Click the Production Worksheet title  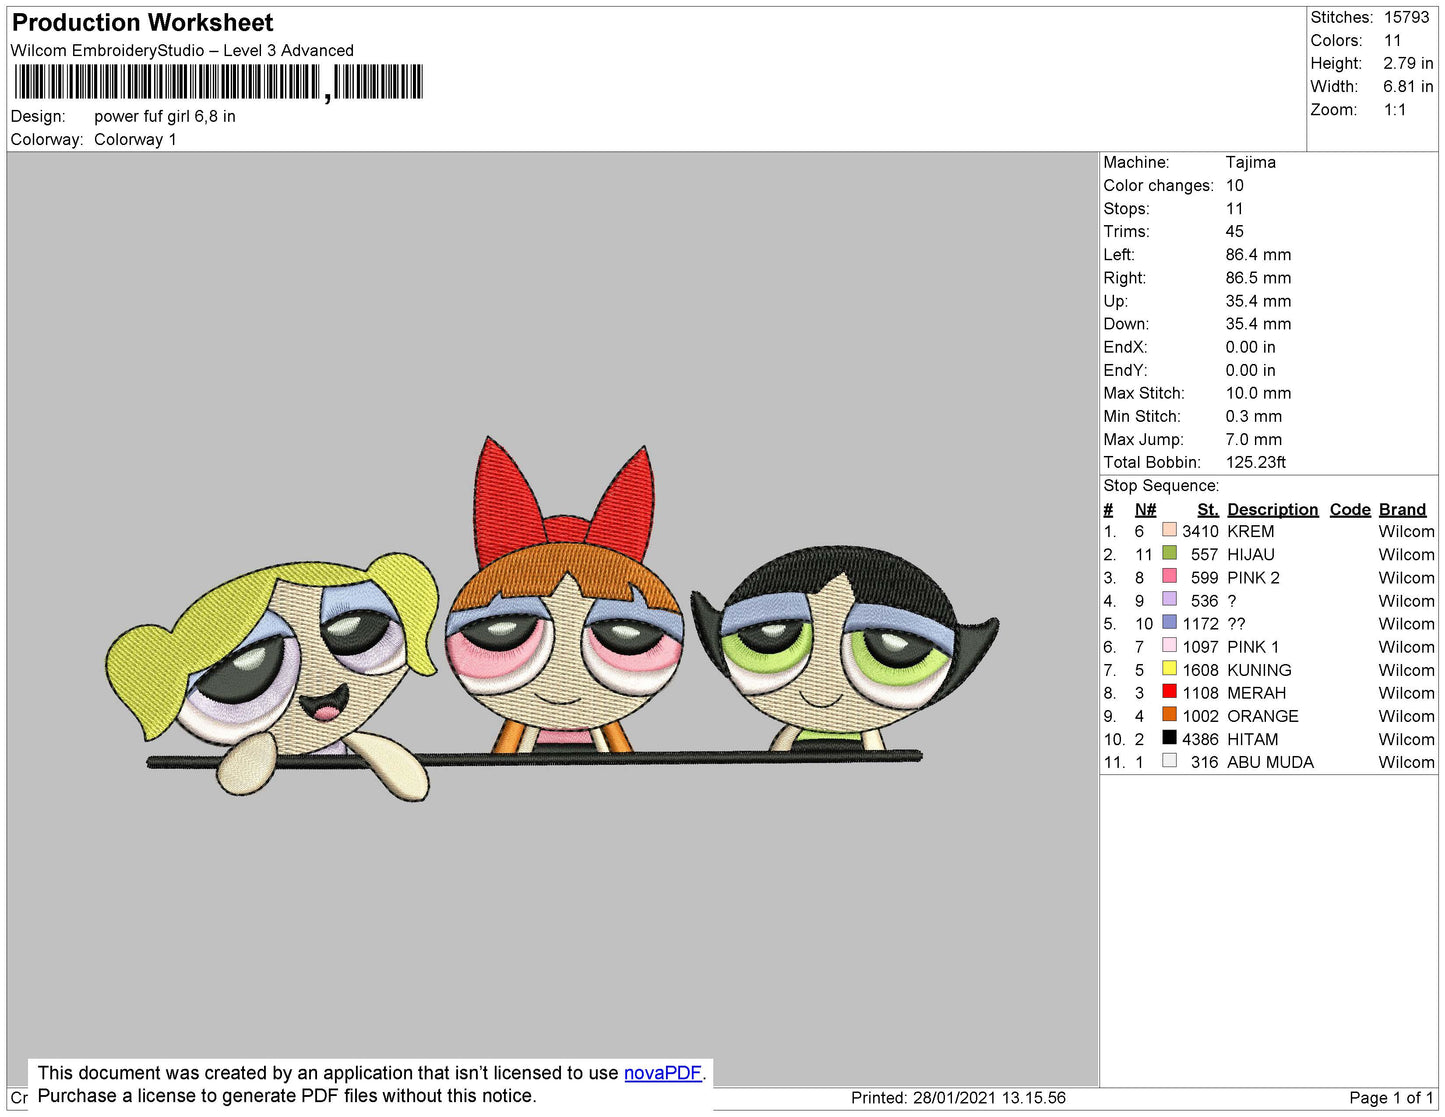click(x=142, y=22)
